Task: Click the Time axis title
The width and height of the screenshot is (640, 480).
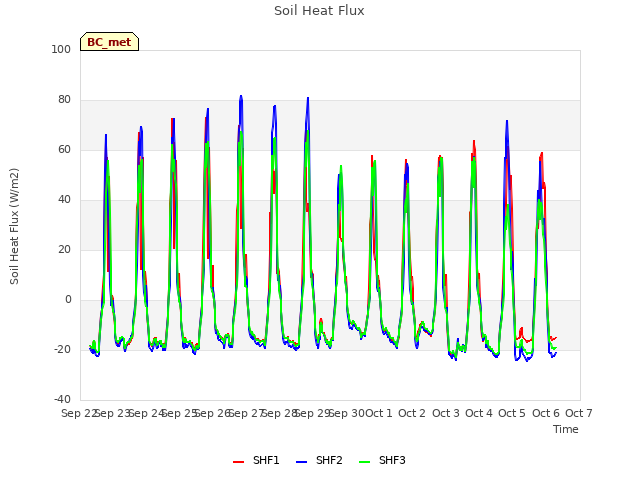Action: pyautogui.click(x=566, y=429)
